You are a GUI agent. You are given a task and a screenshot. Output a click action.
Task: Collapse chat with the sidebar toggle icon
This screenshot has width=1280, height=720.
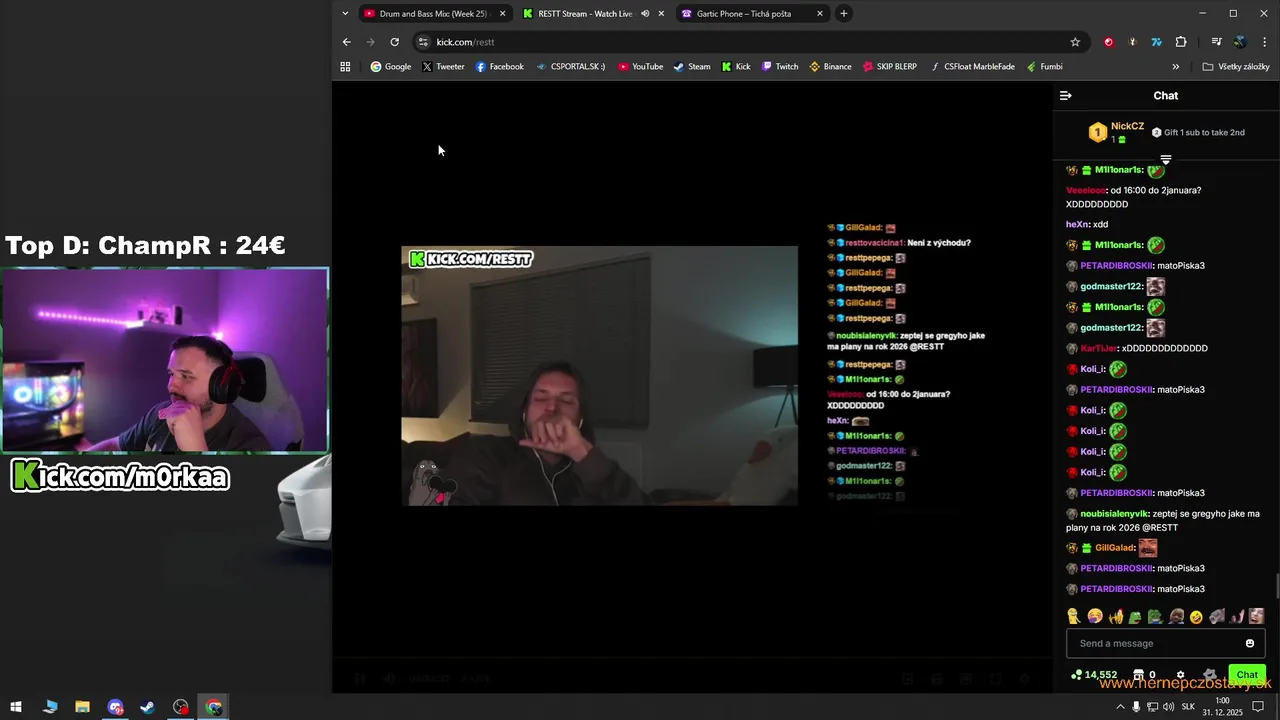pyautogui.click(x=1066, y=96)
